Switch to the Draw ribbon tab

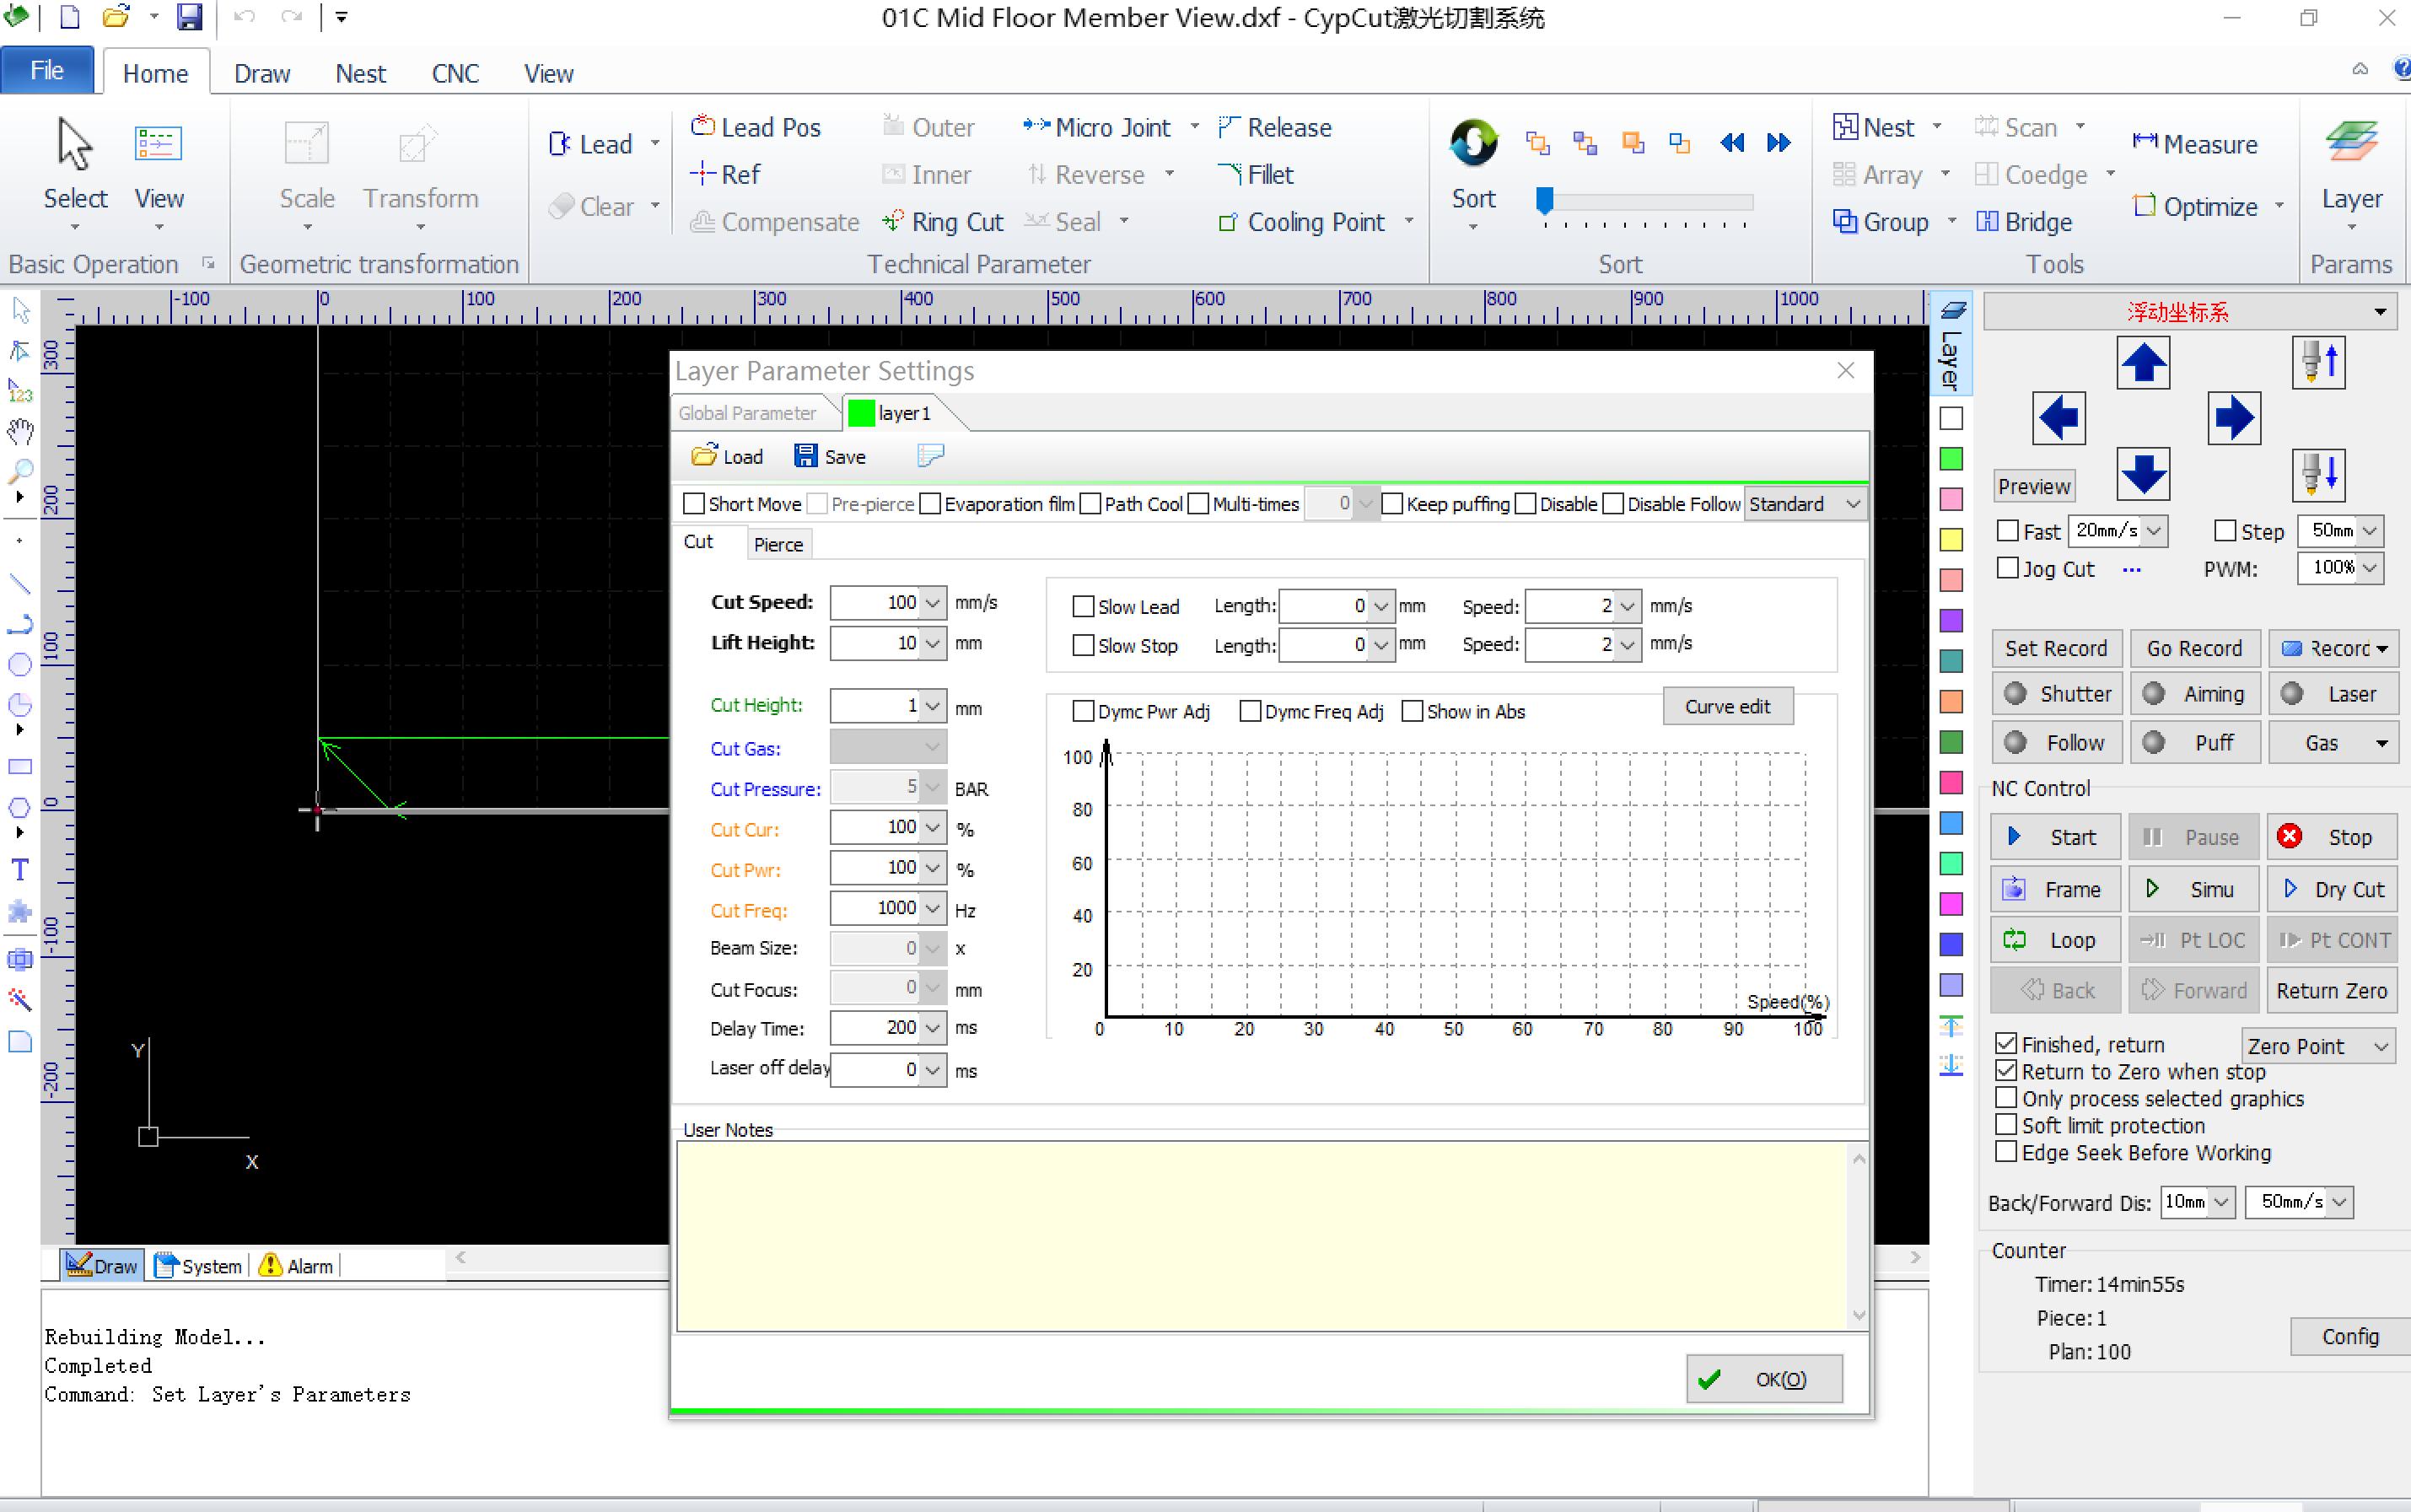(x=262, y=73)
